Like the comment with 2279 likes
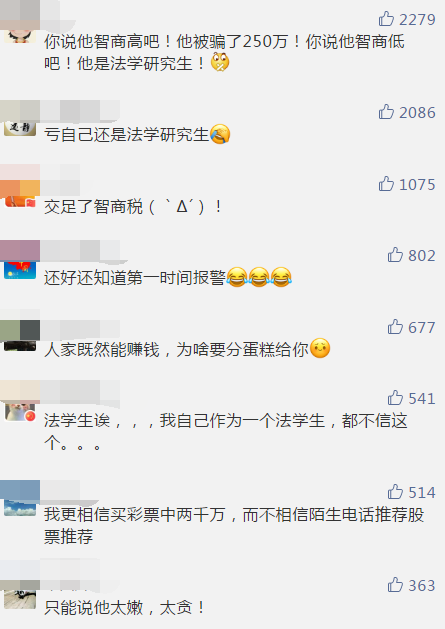The width and height of the screenshot is (445, 629). click(386, 19)
